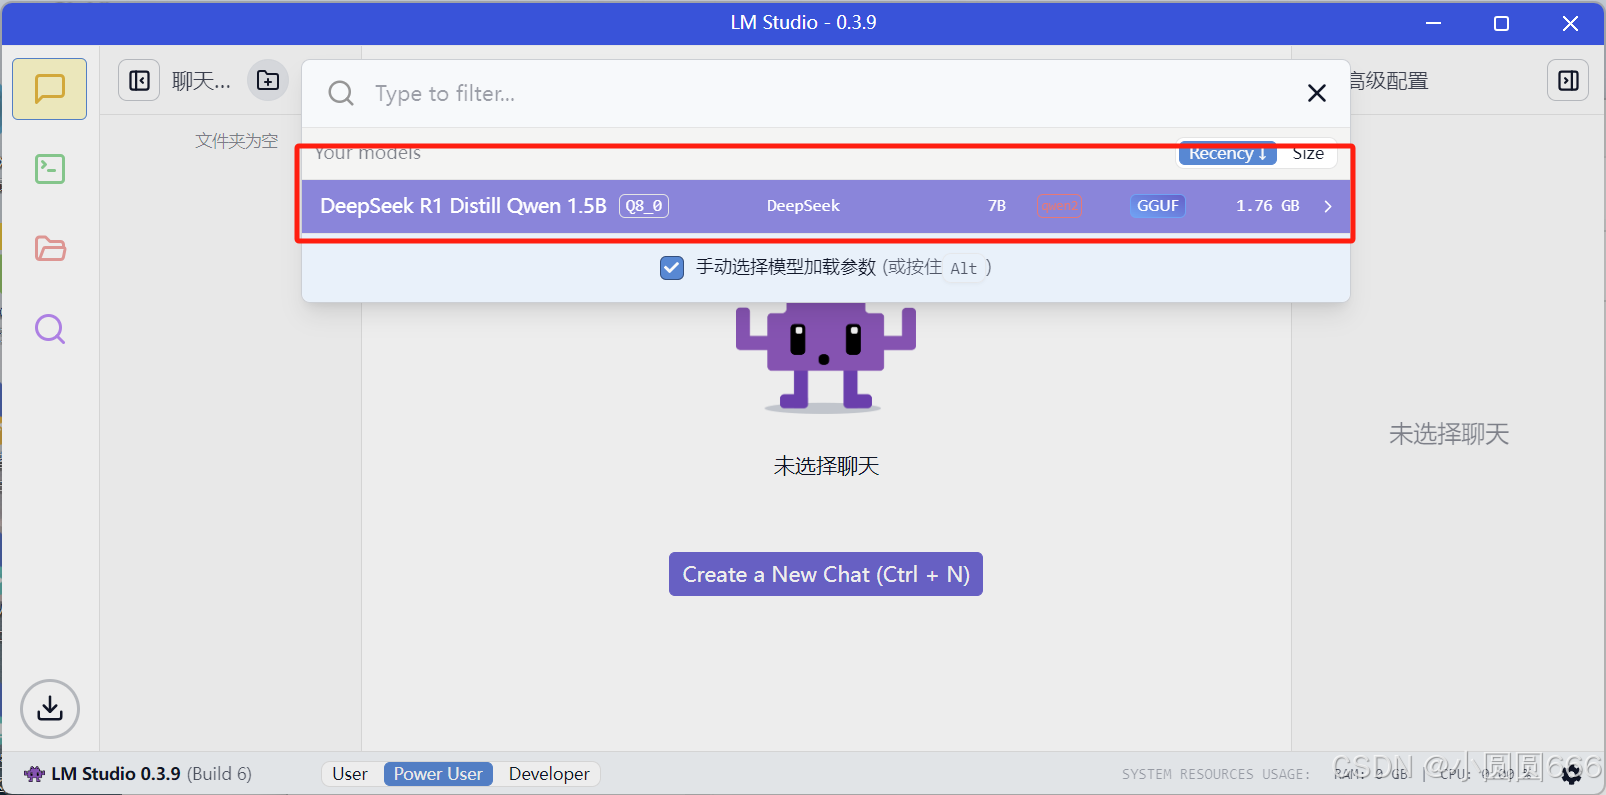
Task: Toggle manual model load parameters checkbox
Action: pos(672,267)
